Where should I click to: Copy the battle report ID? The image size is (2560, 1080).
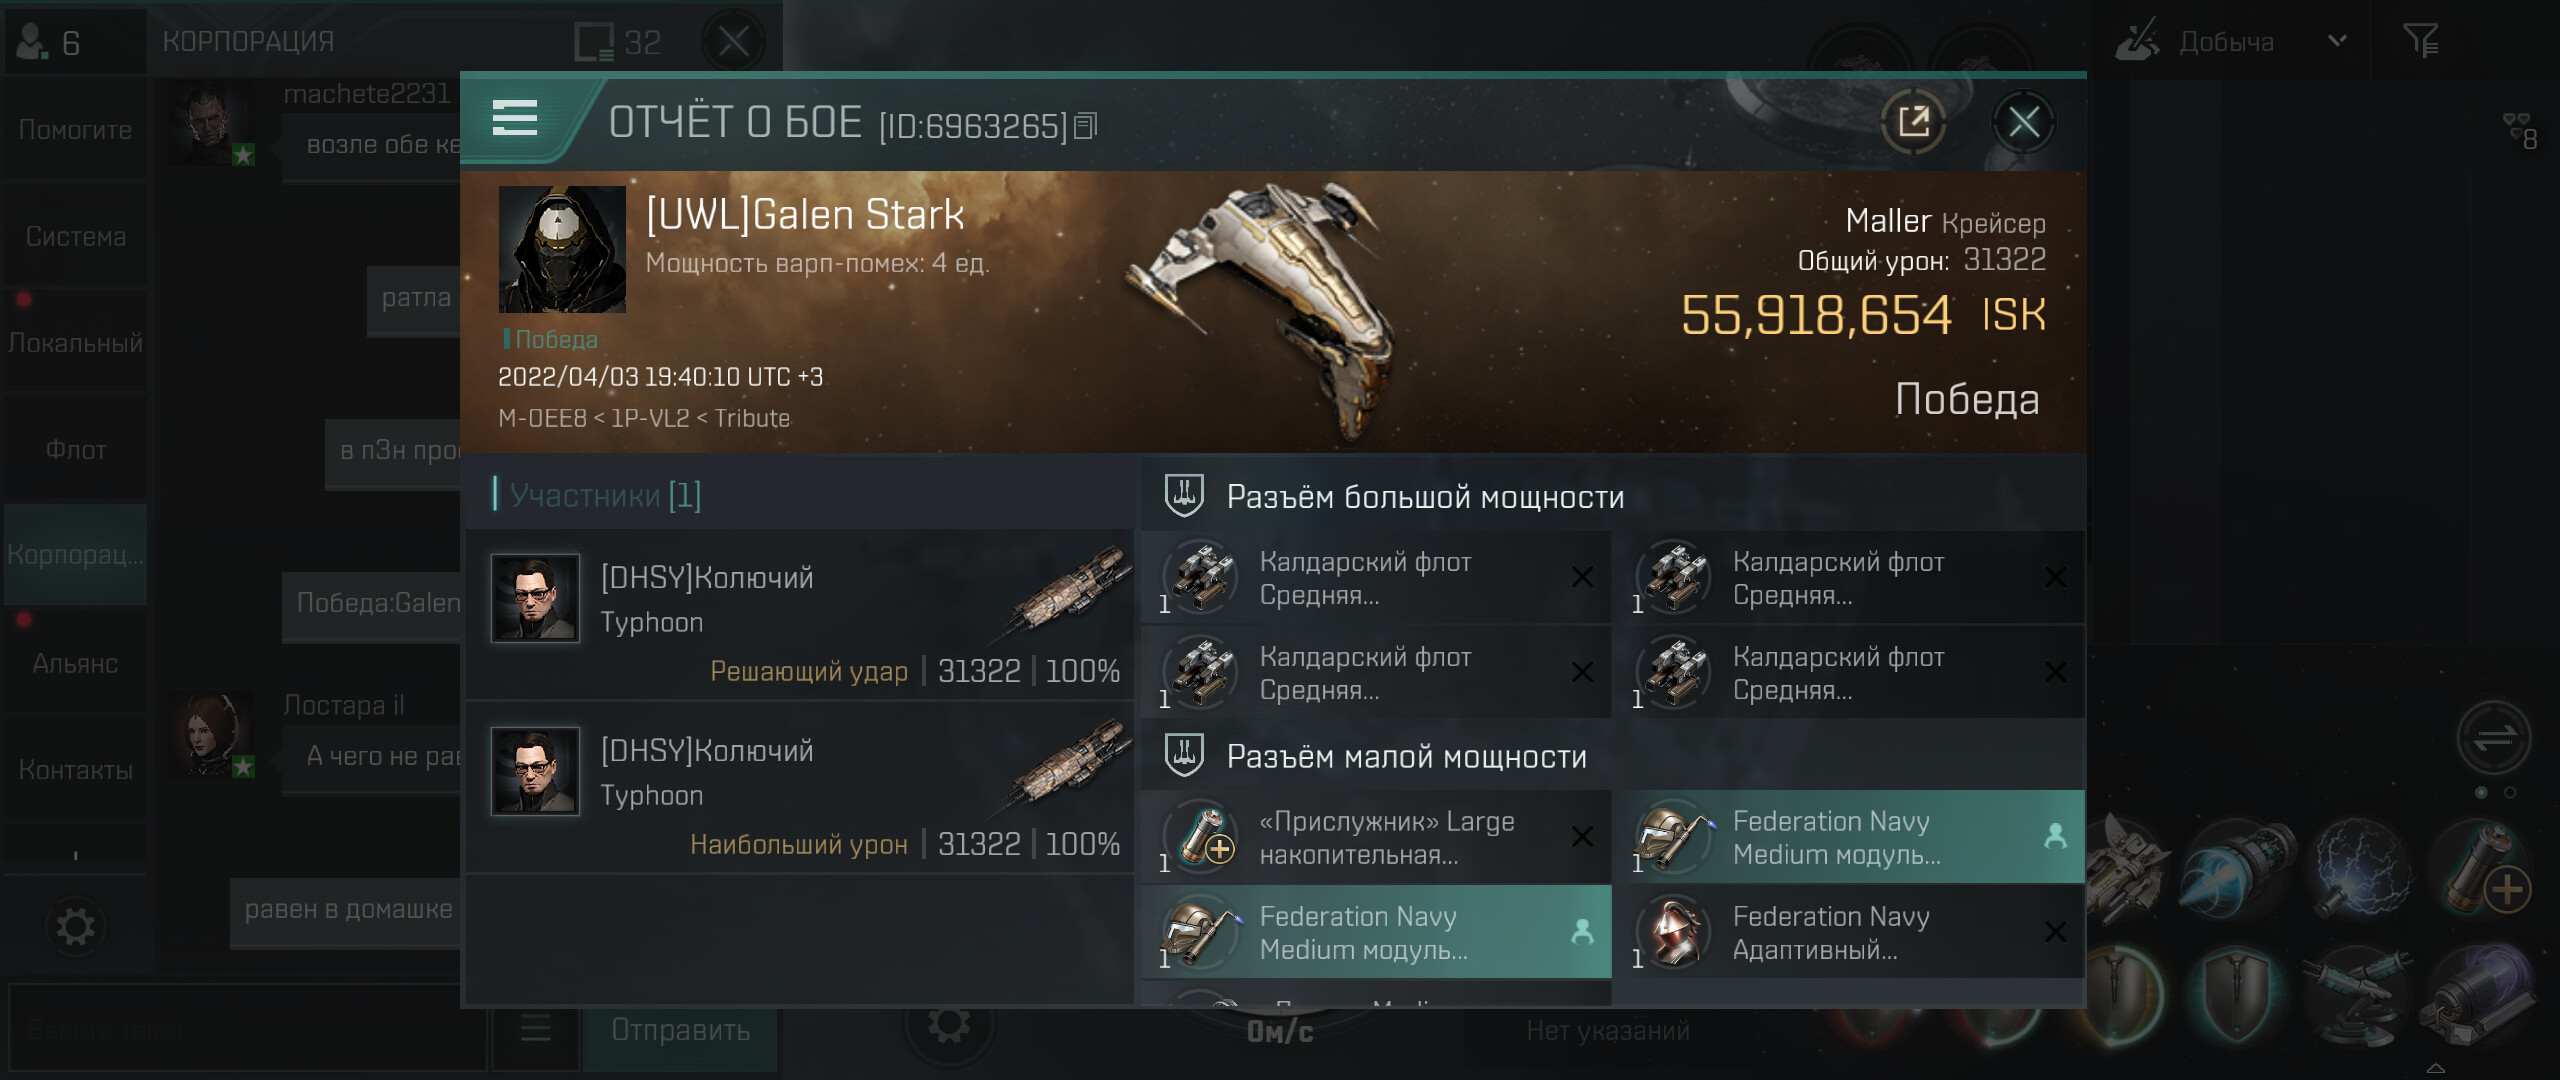pyautogui.click(x=1086, y=126)
